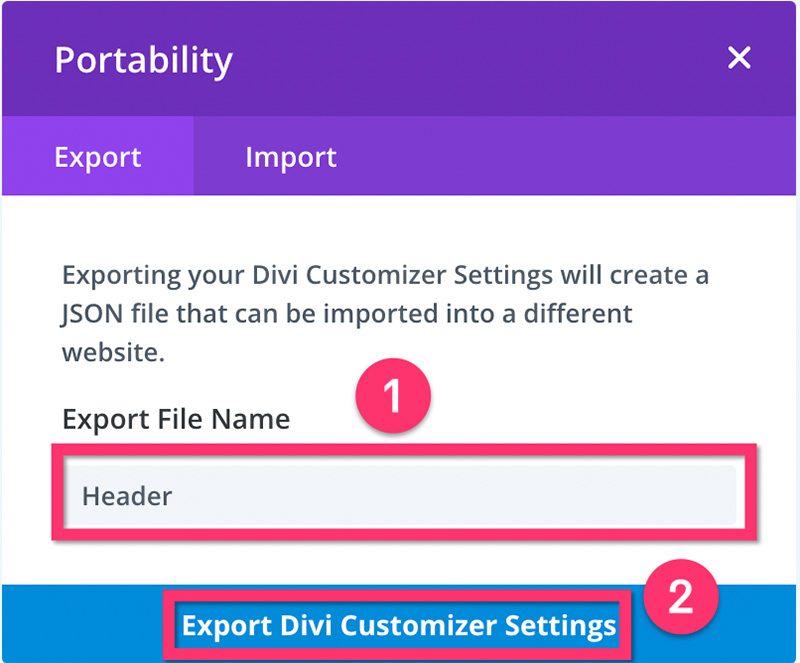Click the word JSON in the description

point(92,313)
